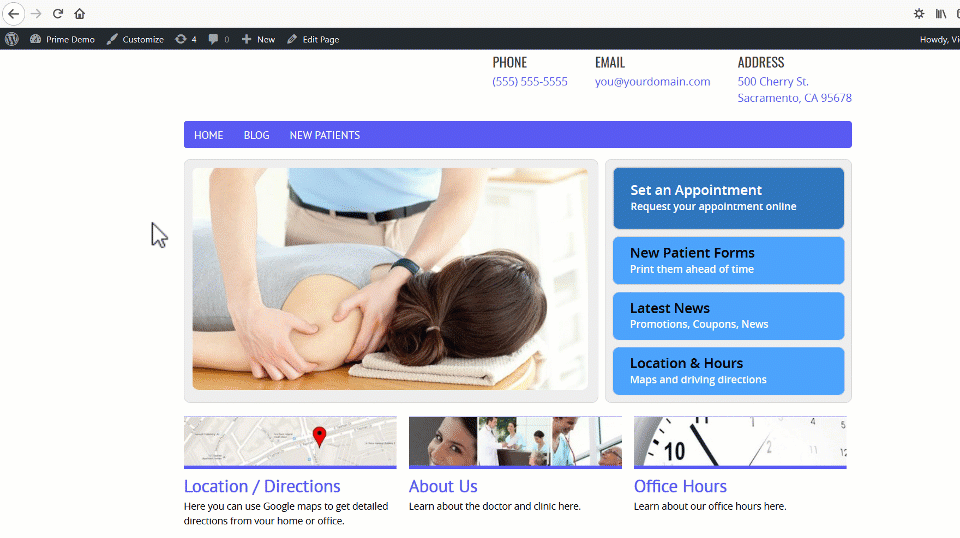Click the Latest News button
Image resolution: width=960 pixels, height=538 pixels.
(729, 316)
